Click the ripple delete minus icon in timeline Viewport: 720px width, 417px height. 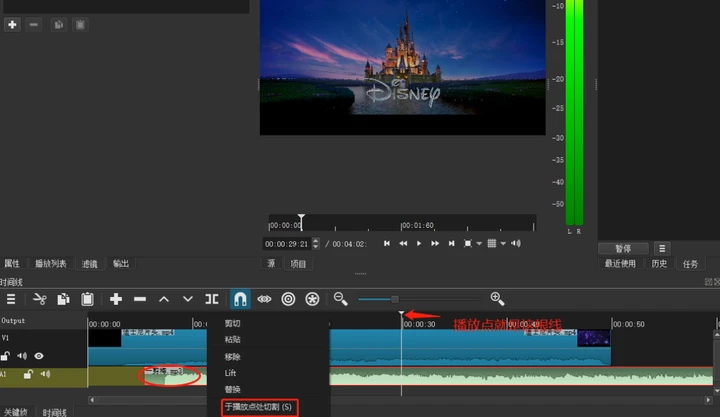pos(140,299)
